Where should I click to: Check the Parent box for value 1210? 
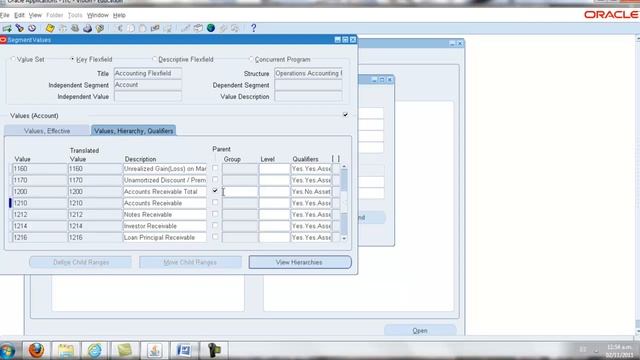(x=215, y=202)
